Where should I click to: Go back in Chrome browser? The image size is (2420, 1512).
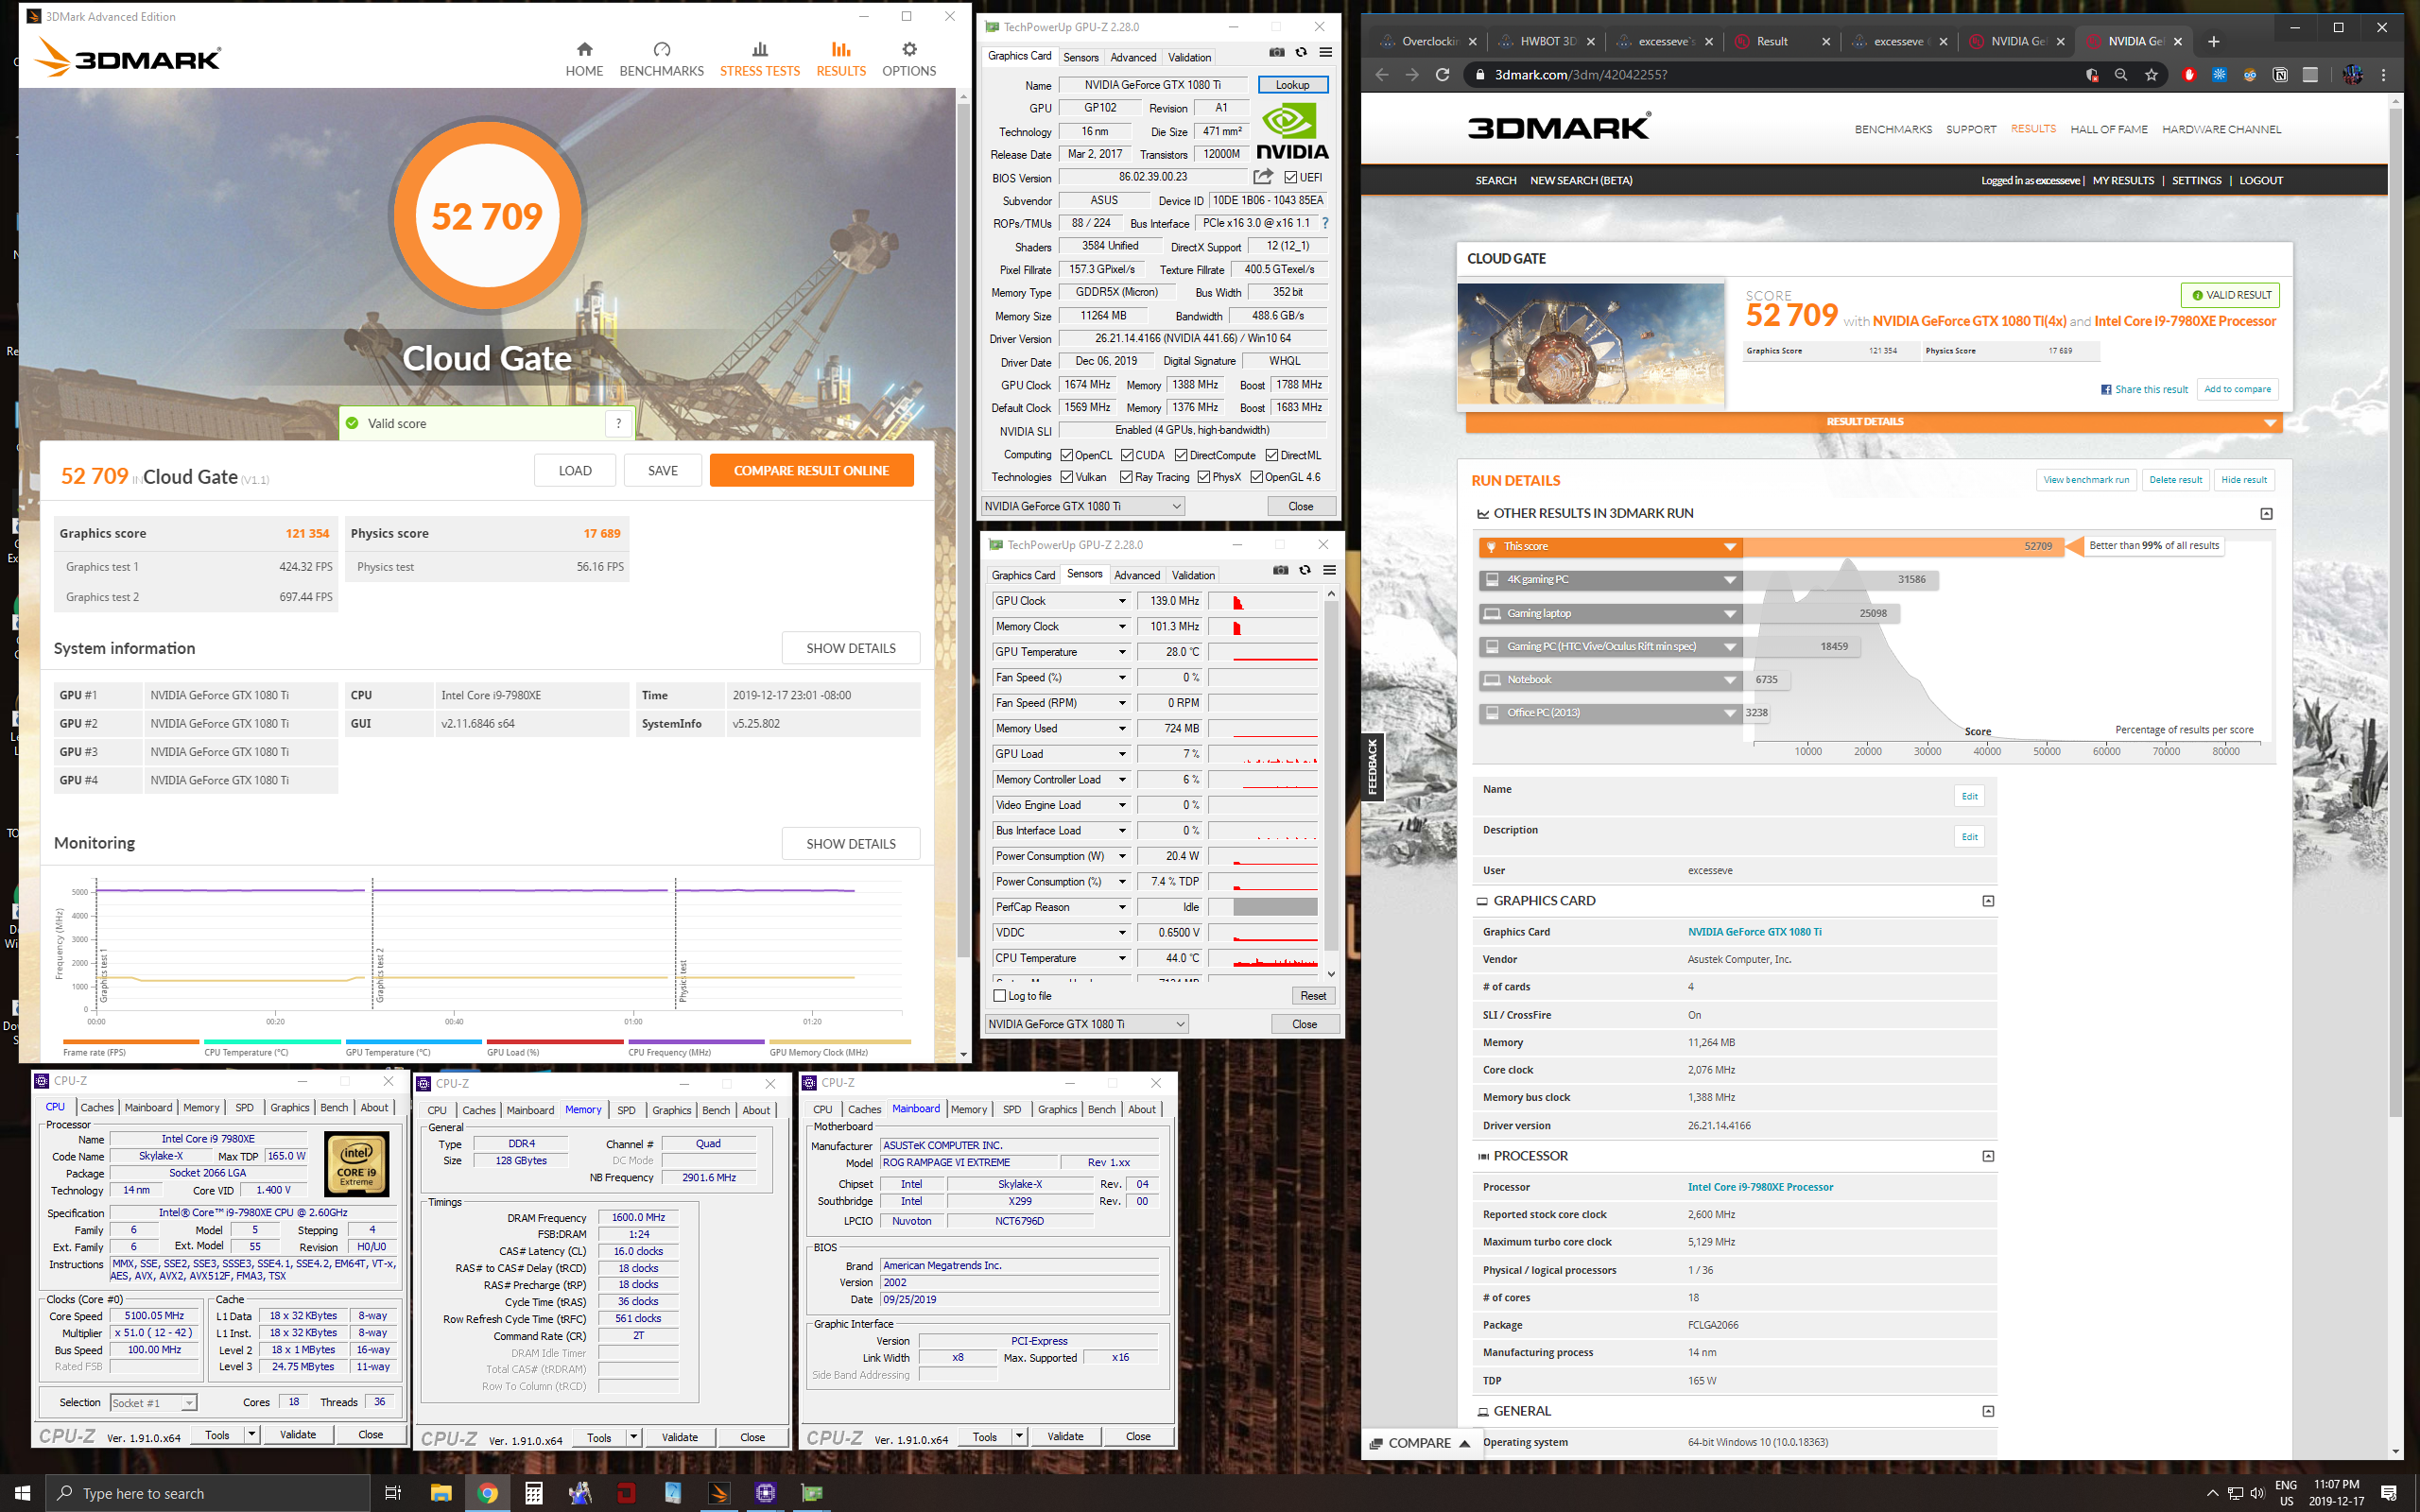click(1382, 75)
